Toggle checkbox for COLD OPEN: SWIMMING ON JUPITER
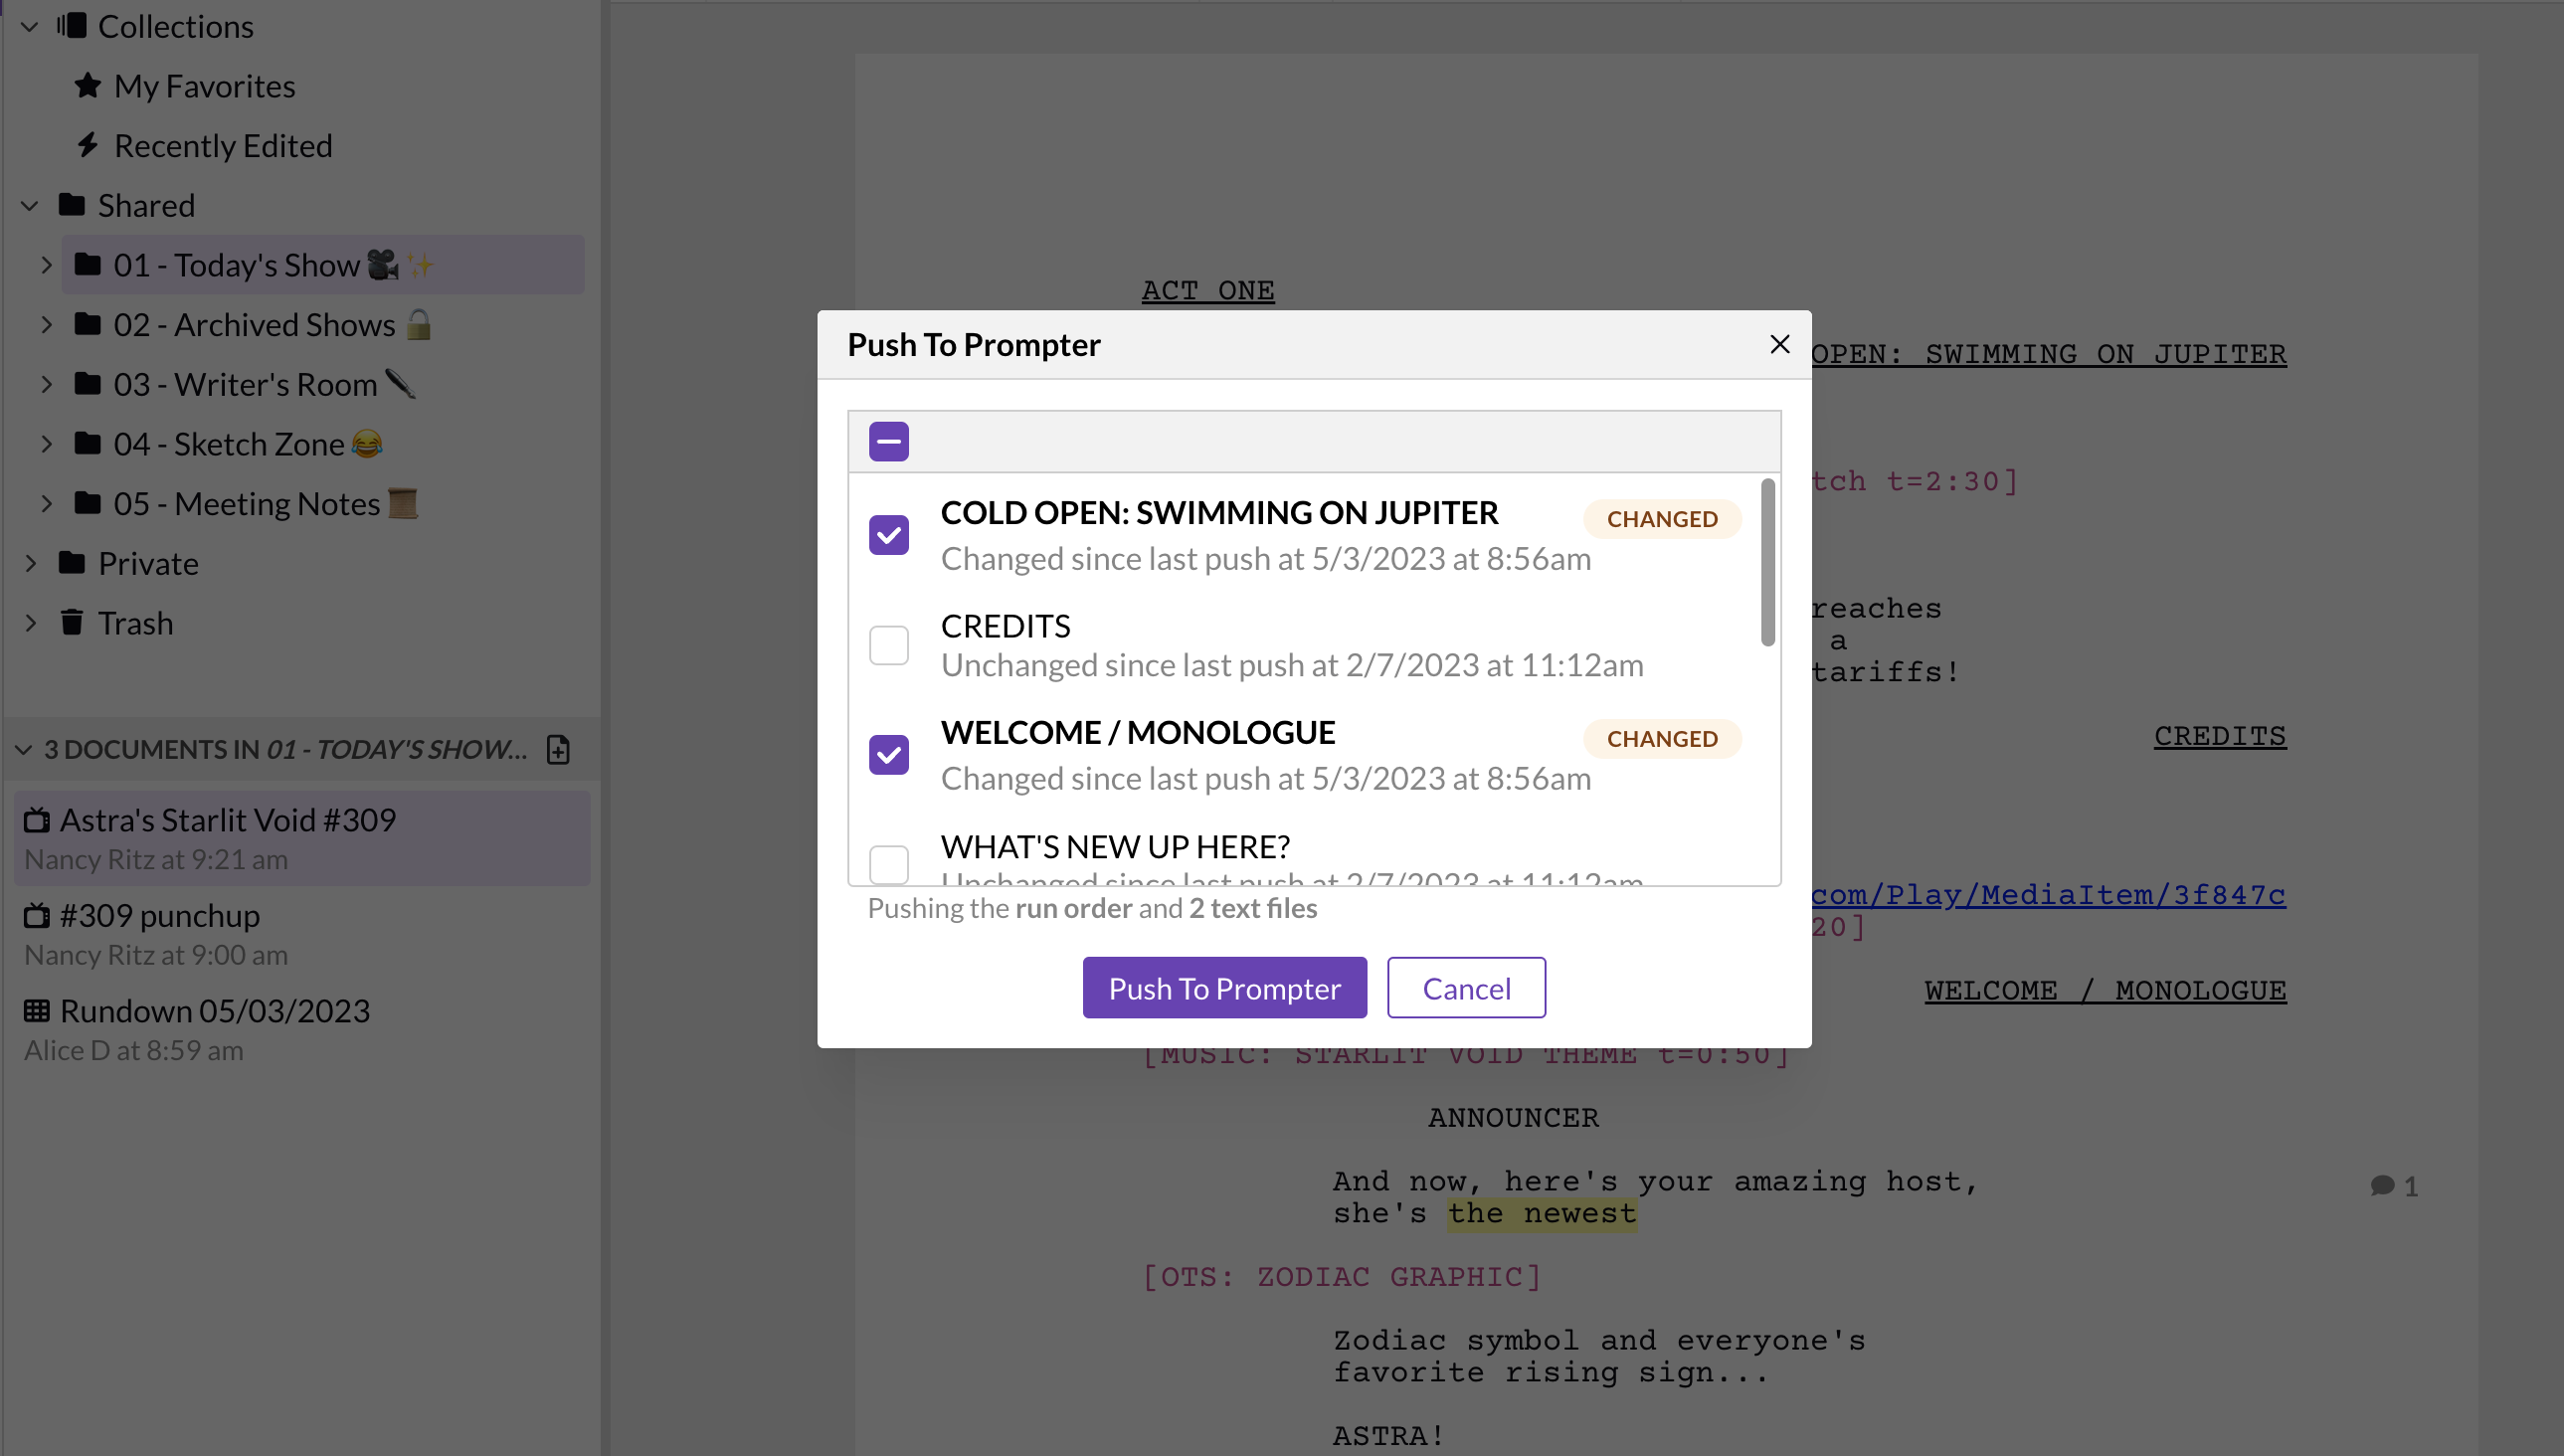The width and height of the screenshot is (2564, 1456). coord(891,535)
